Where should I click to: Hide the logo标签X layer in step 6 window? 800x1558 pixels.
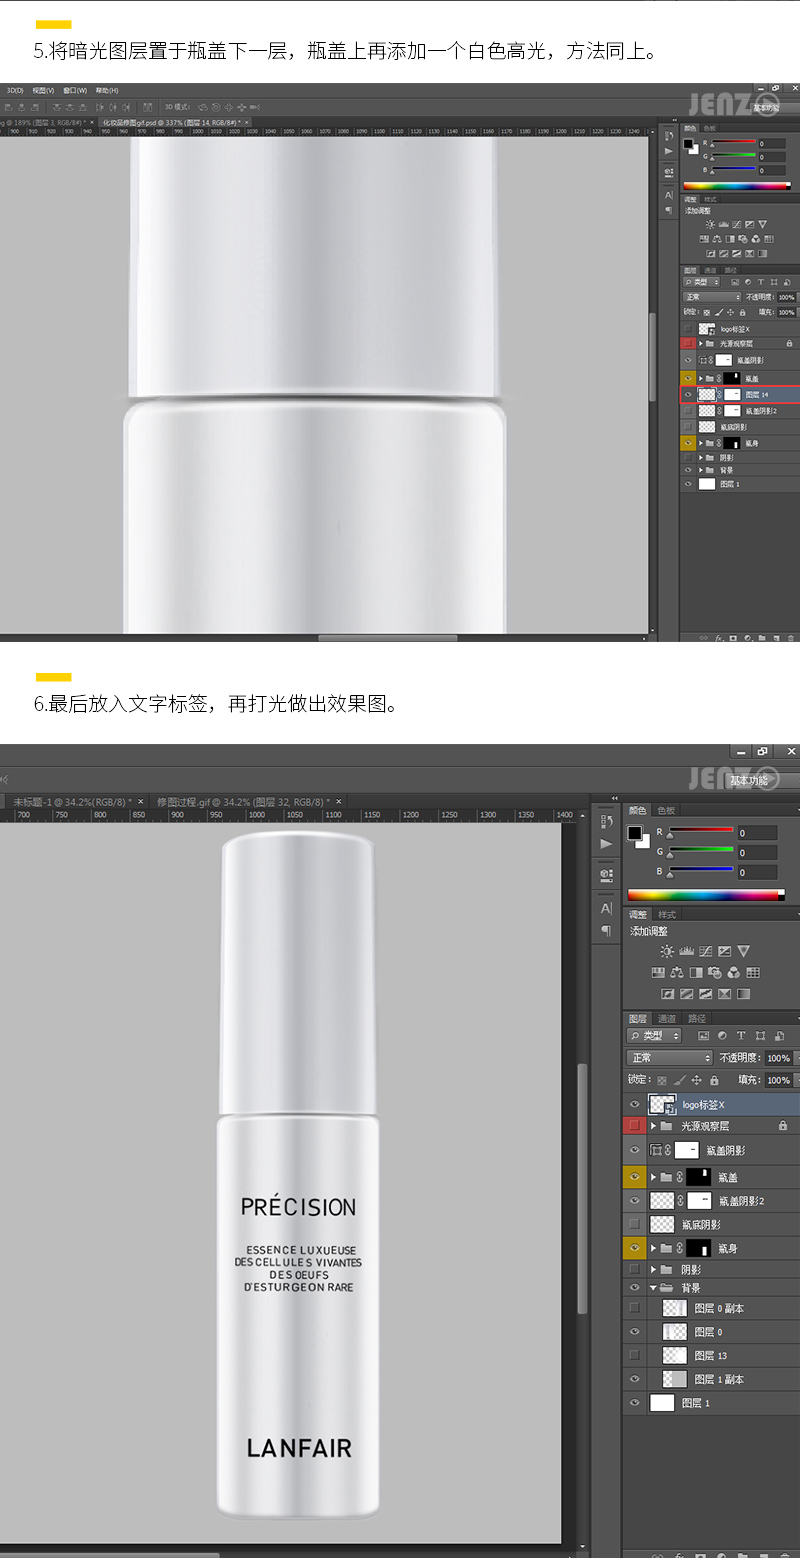pyautogui.click(x=634, y=1104)
